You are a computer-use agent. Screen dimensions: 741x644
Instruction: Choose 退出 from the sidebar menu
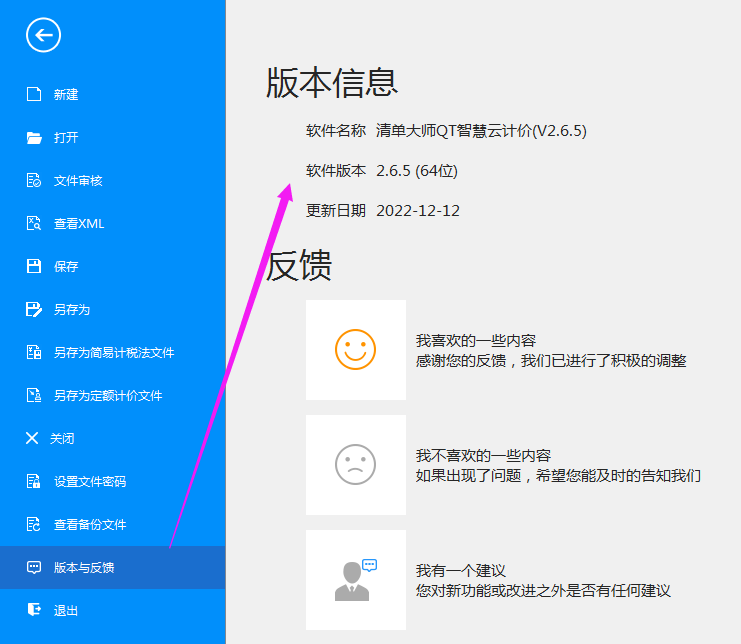tap(112, 610)
